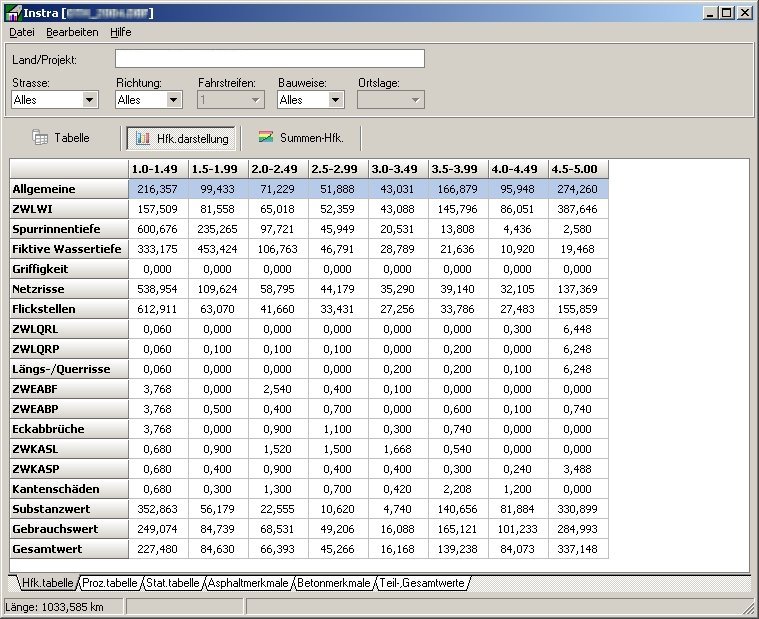Select the ZWLWI row header
The image size is (759, 619).
click(x=69, y=209)
